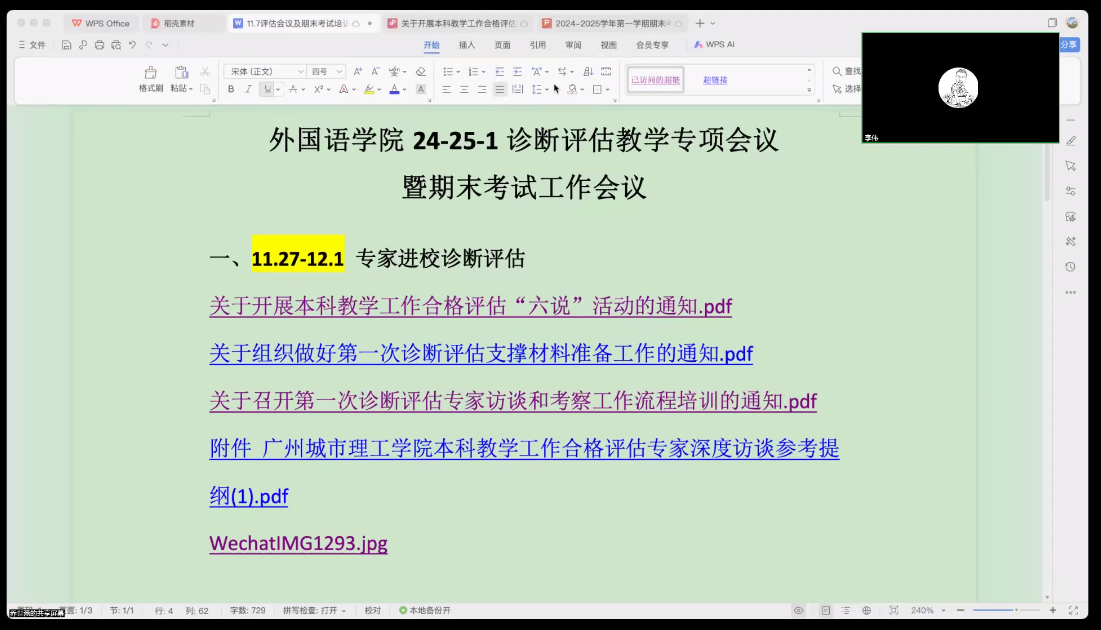
Task: Open the 文件 (File) menu
Action: coord(32,45)
